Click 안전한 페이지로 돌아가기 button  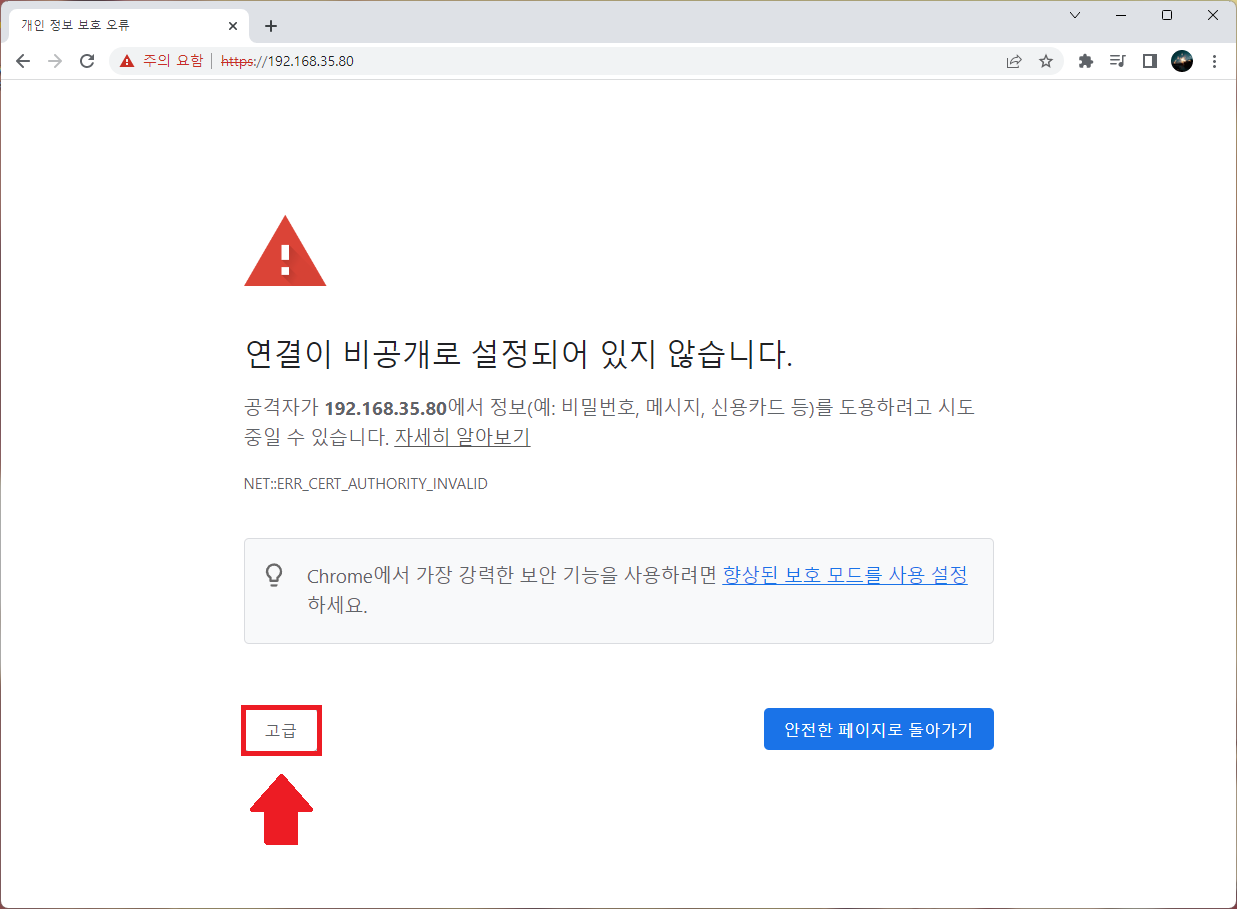pyautogui.click(x=879, y=729)
